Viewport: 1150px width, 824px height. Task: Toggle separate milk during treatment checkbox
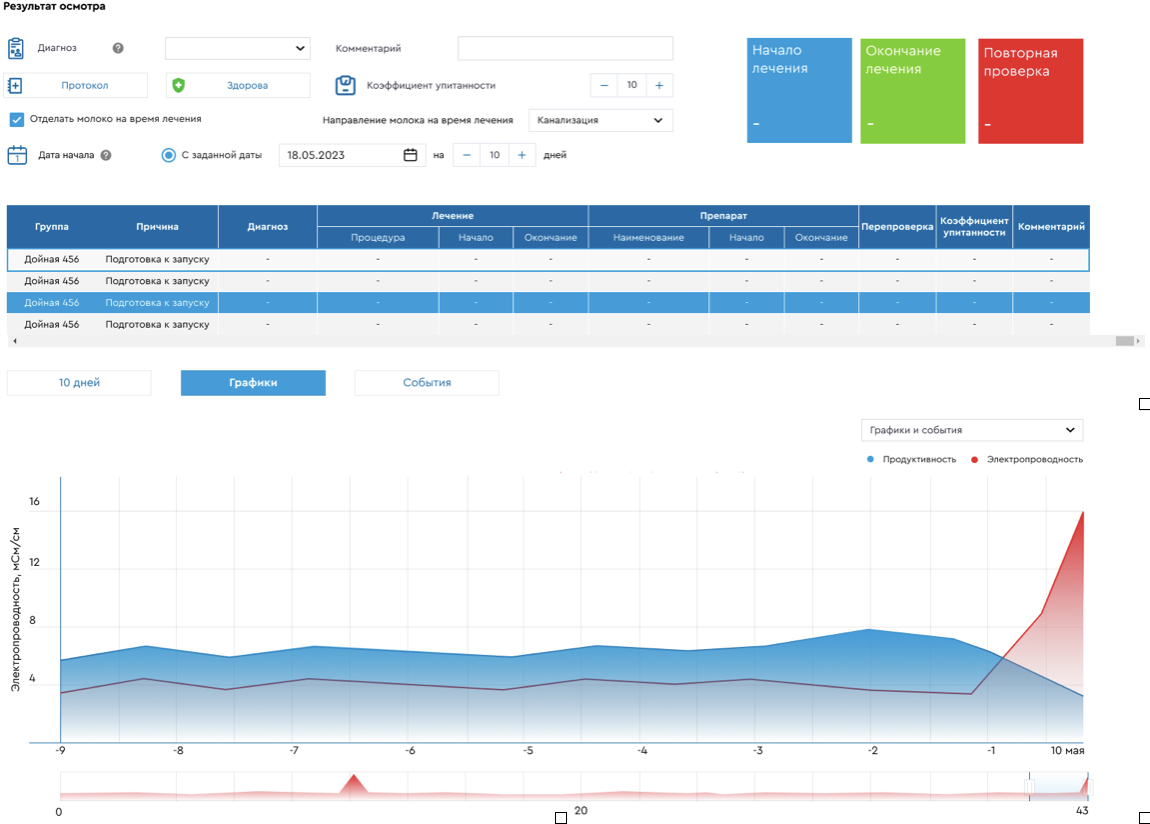[16, 119]
